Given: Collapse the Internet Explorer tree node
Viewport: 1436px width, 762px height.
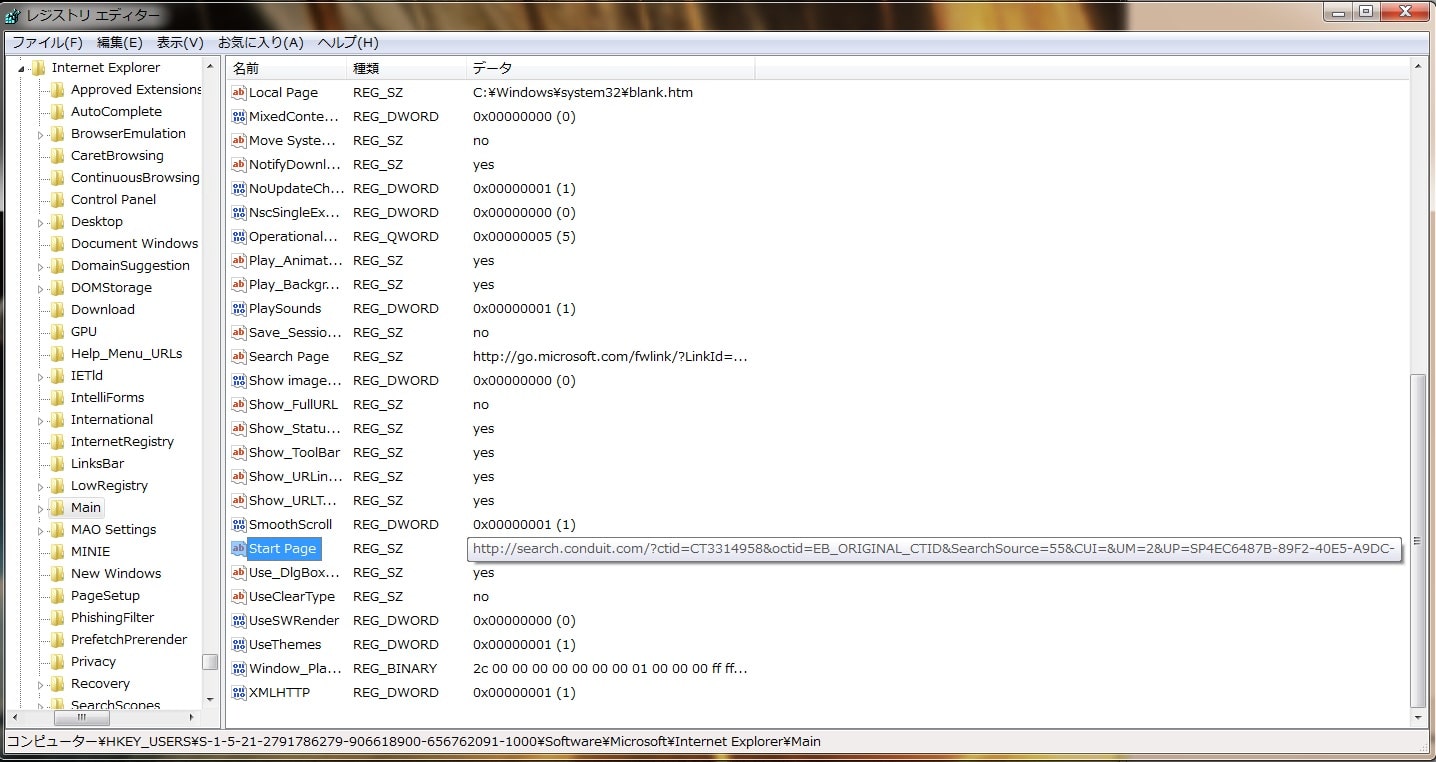Looking at the screenshot, I should pyautogui.click(x=21, y=68).
